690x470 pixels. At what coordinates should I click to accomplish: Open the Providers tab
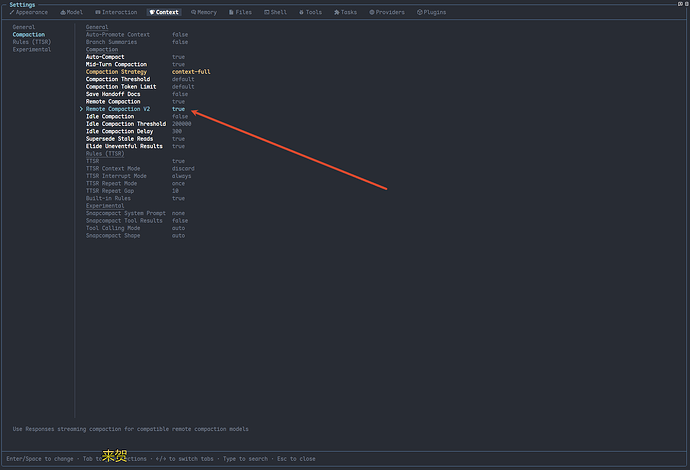[387, 12]
